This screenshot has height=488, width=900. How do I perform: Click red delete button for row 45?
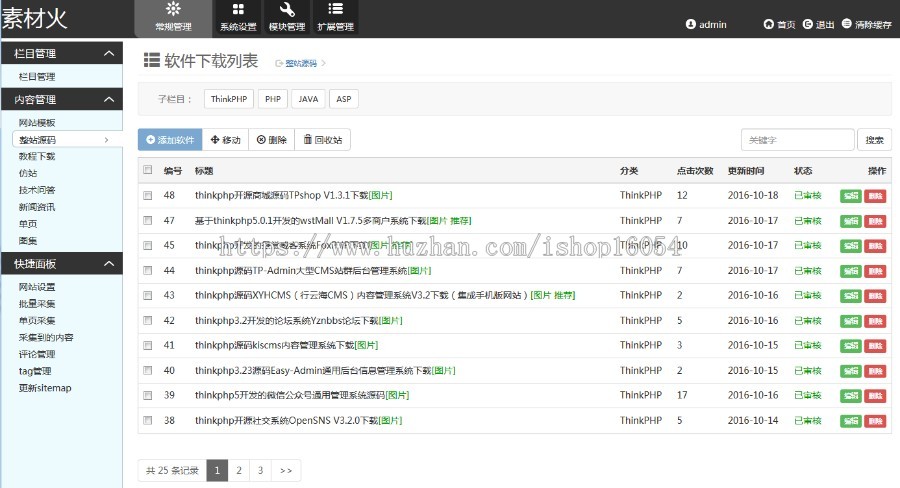(x=875, y=246)
